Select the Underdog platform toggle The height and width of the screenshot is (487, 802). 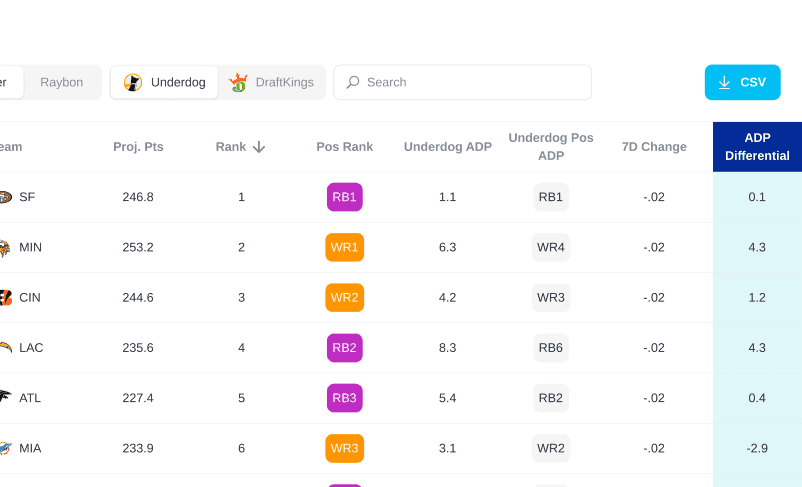[165, 82]
